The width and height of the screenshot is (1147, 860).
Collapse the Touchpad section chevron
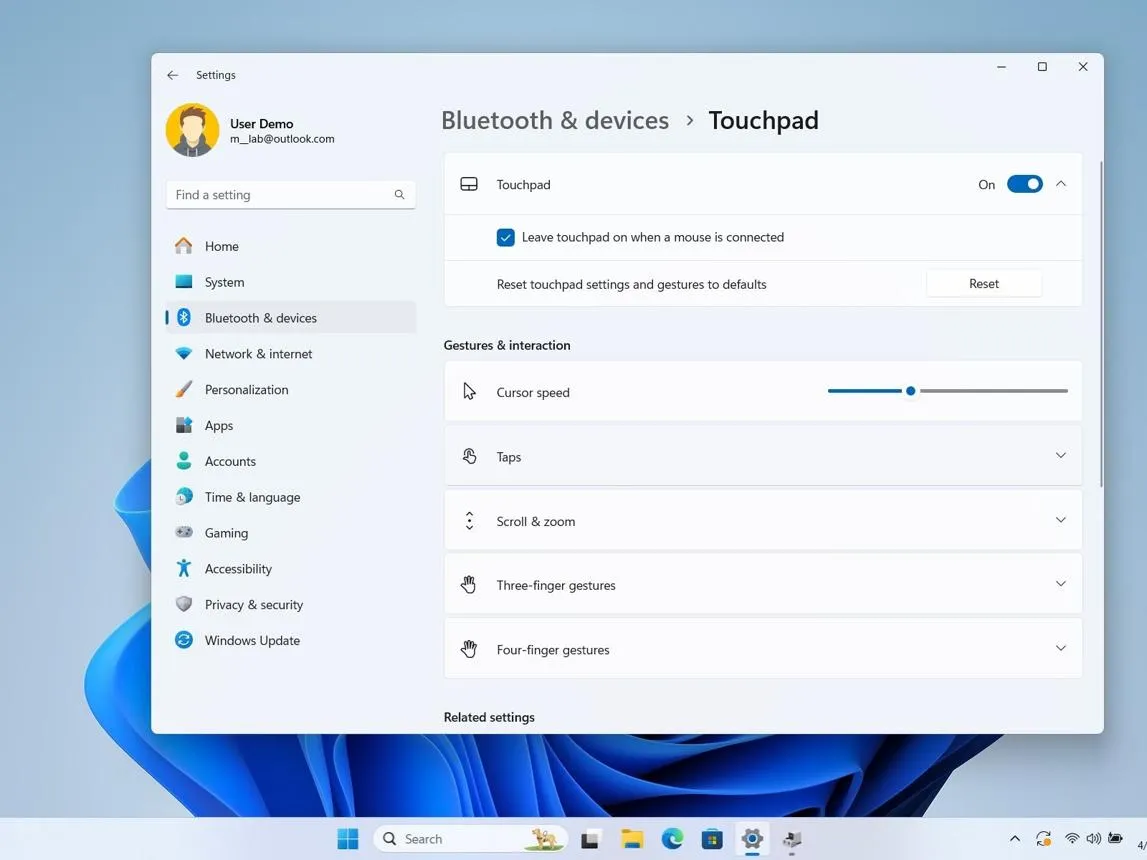pos(1061,184)
